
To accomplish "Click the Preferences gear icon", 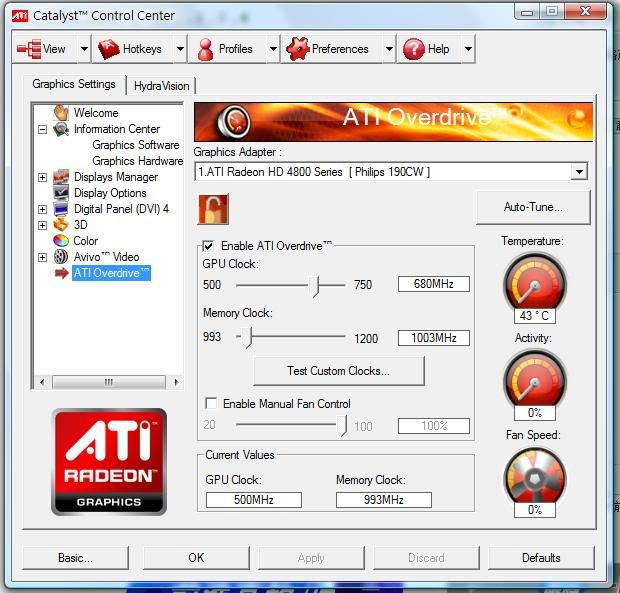I will (297, 49).
